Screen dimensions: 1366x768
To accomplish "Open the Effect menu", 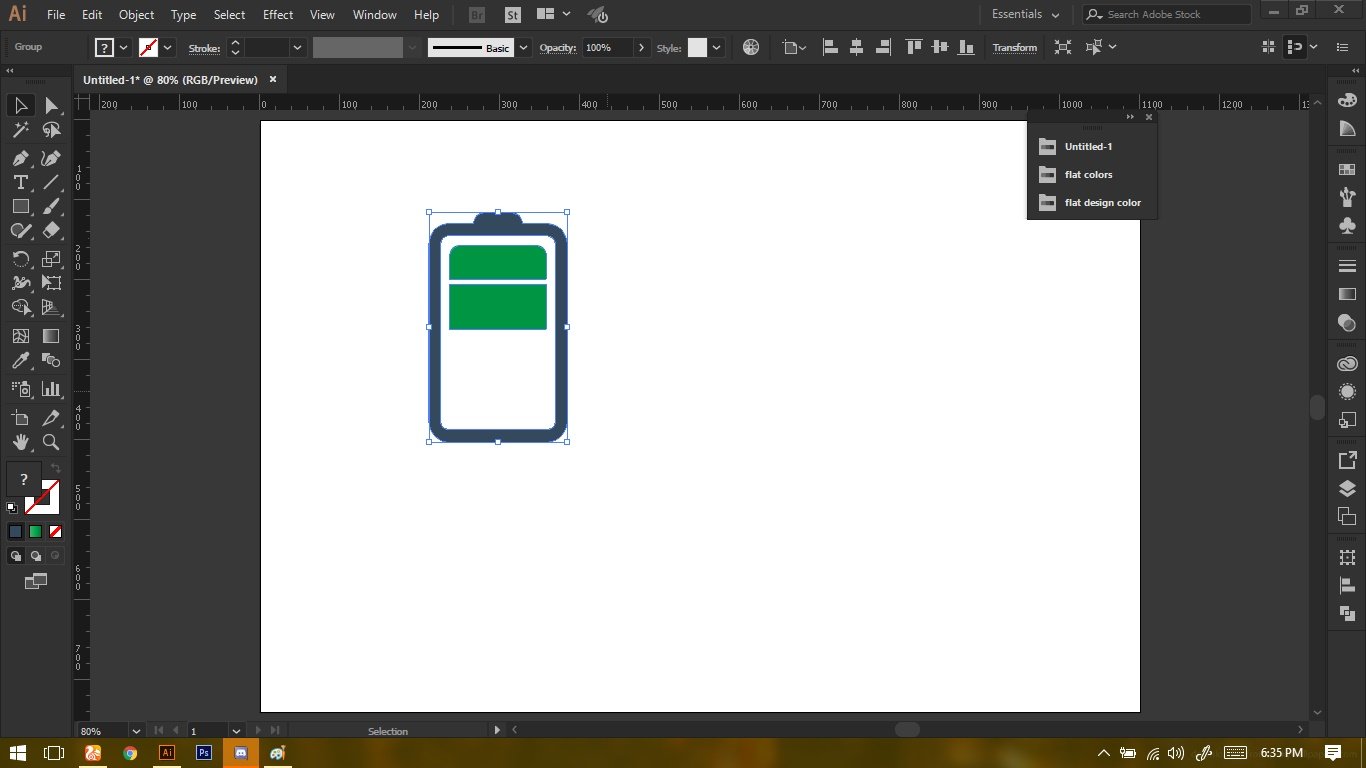I will click(278, 15).
